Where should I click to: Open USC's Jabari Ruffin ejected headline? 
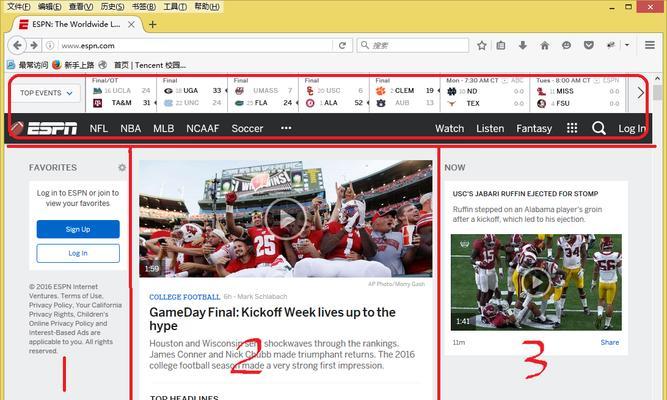[525, 194]
